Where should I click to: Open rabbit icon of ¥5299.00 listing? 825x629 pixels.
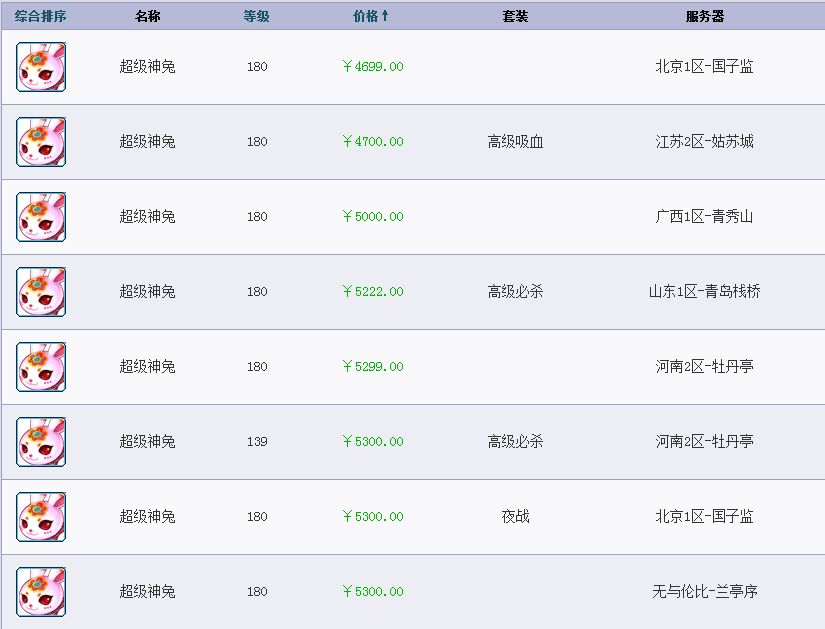41,367
